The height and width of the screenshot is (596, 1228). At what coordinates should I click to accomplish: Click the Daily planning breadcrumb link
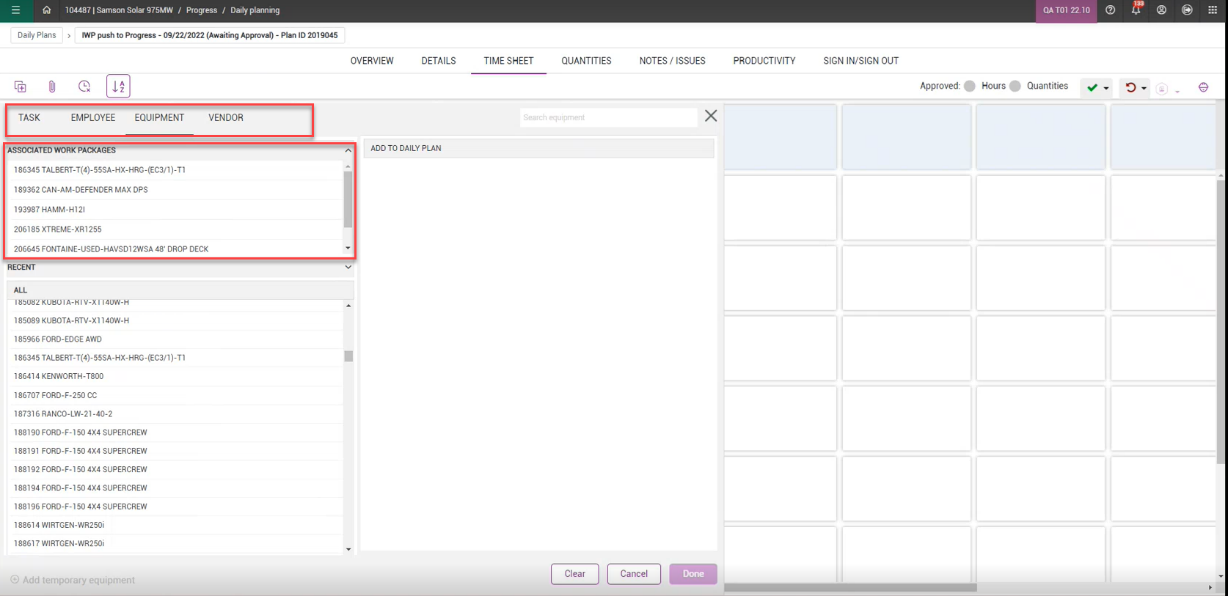(255, 10)
